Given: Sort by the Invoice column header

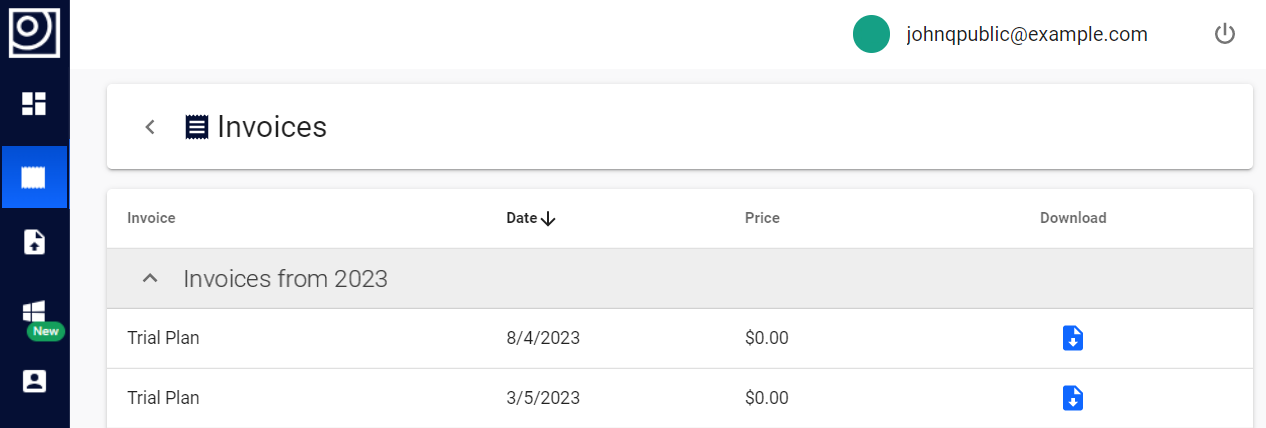Looking at the screenshot, I should pos(151,218).
